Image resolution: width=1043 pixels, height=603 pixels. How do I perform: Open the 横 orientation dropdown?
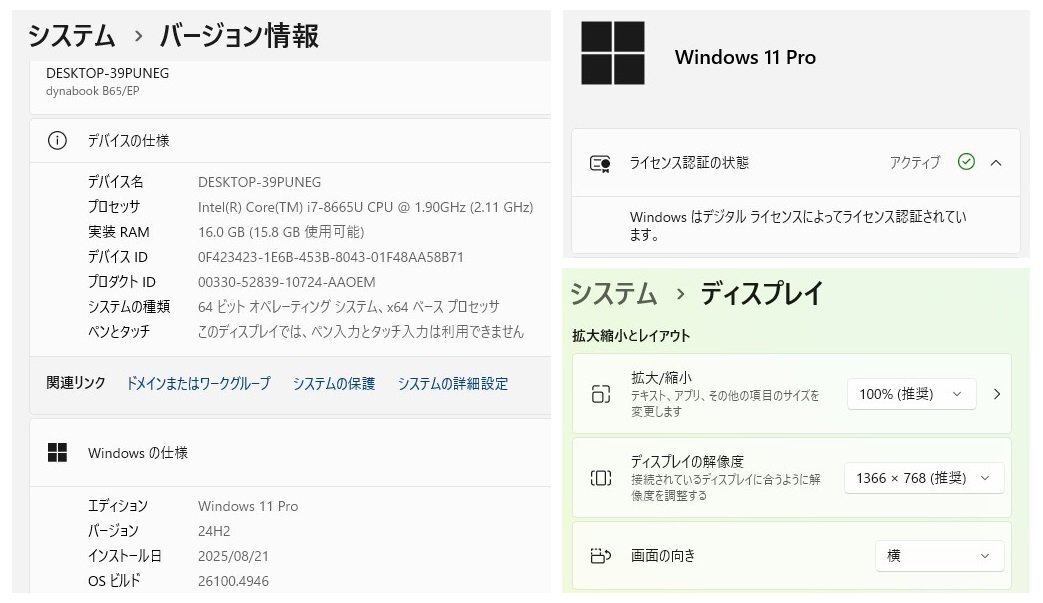pyautogui.click(x=939, y=555)
